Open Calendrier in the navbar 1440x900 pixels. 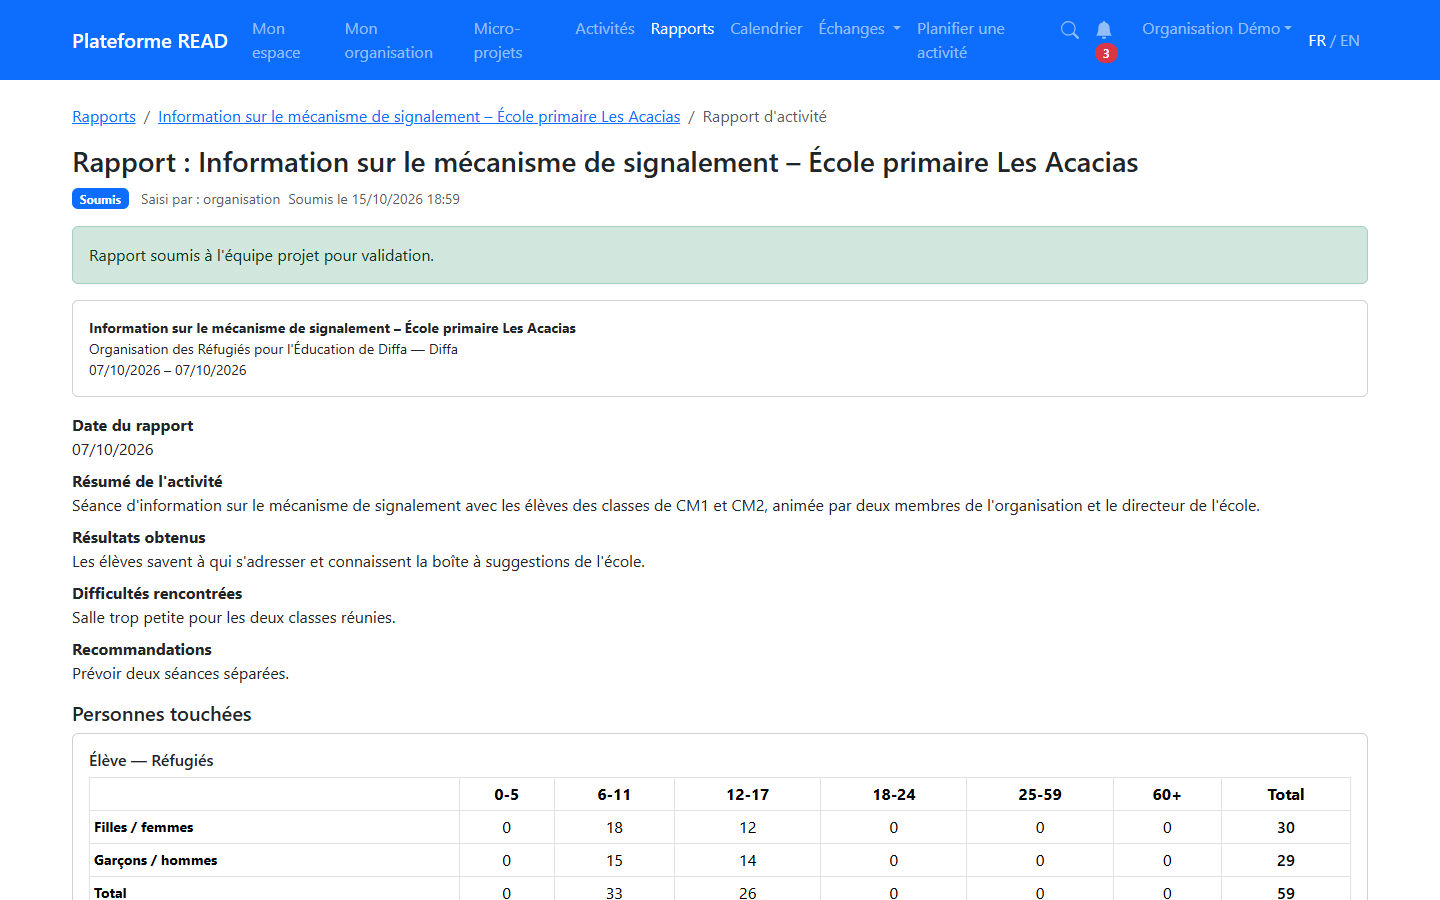click(x=766, y=29)
